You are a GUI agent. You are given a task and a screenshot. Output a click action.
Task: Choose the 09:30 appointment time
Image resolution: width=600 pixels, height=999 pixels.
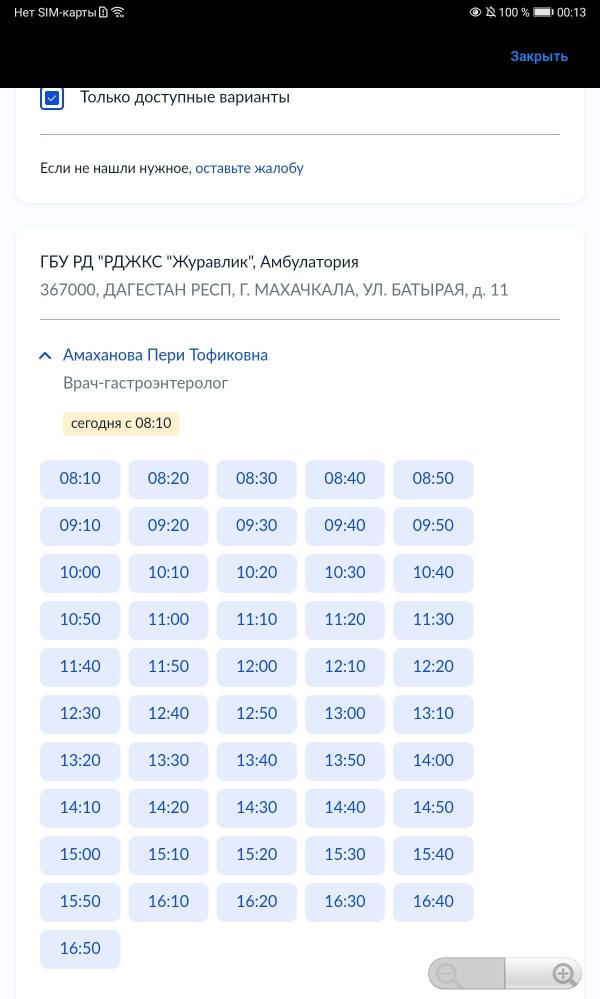[256, 525]
